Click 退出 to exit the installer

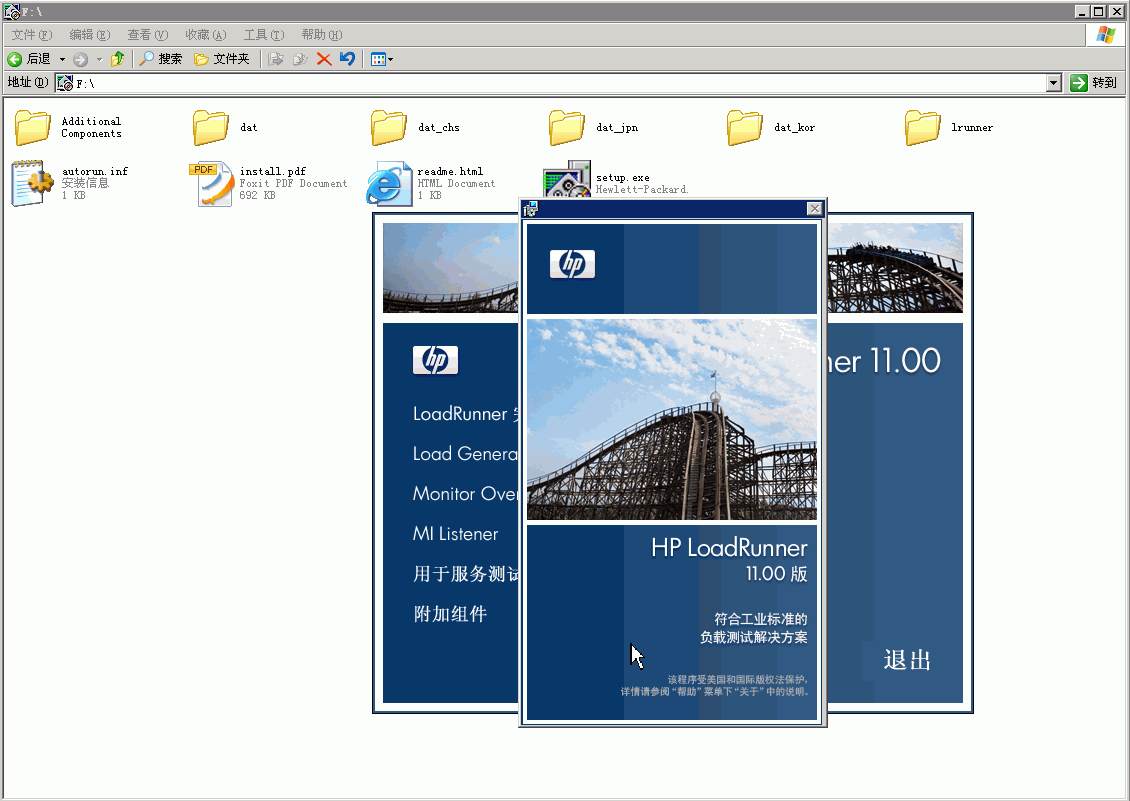(907, 660)
